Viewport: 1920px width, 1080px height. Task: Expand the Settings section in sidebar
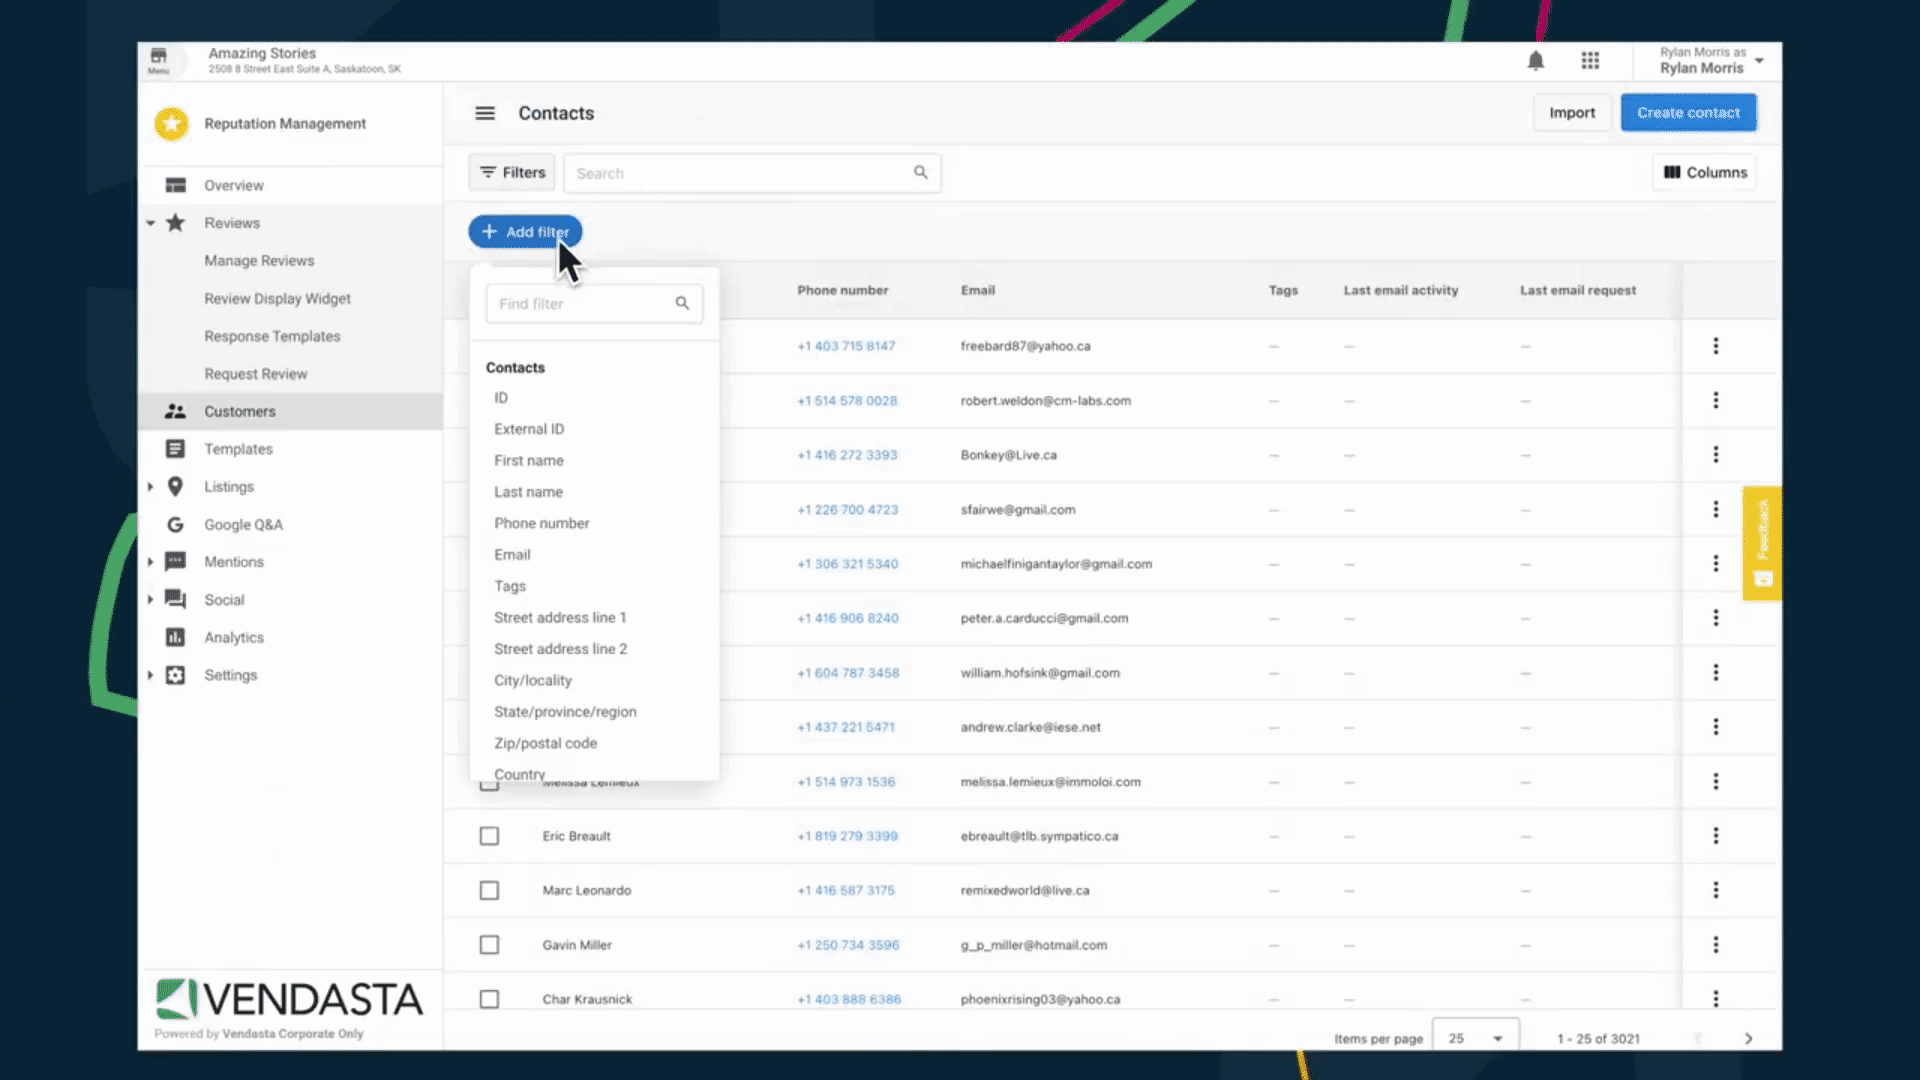click(149, 674)
